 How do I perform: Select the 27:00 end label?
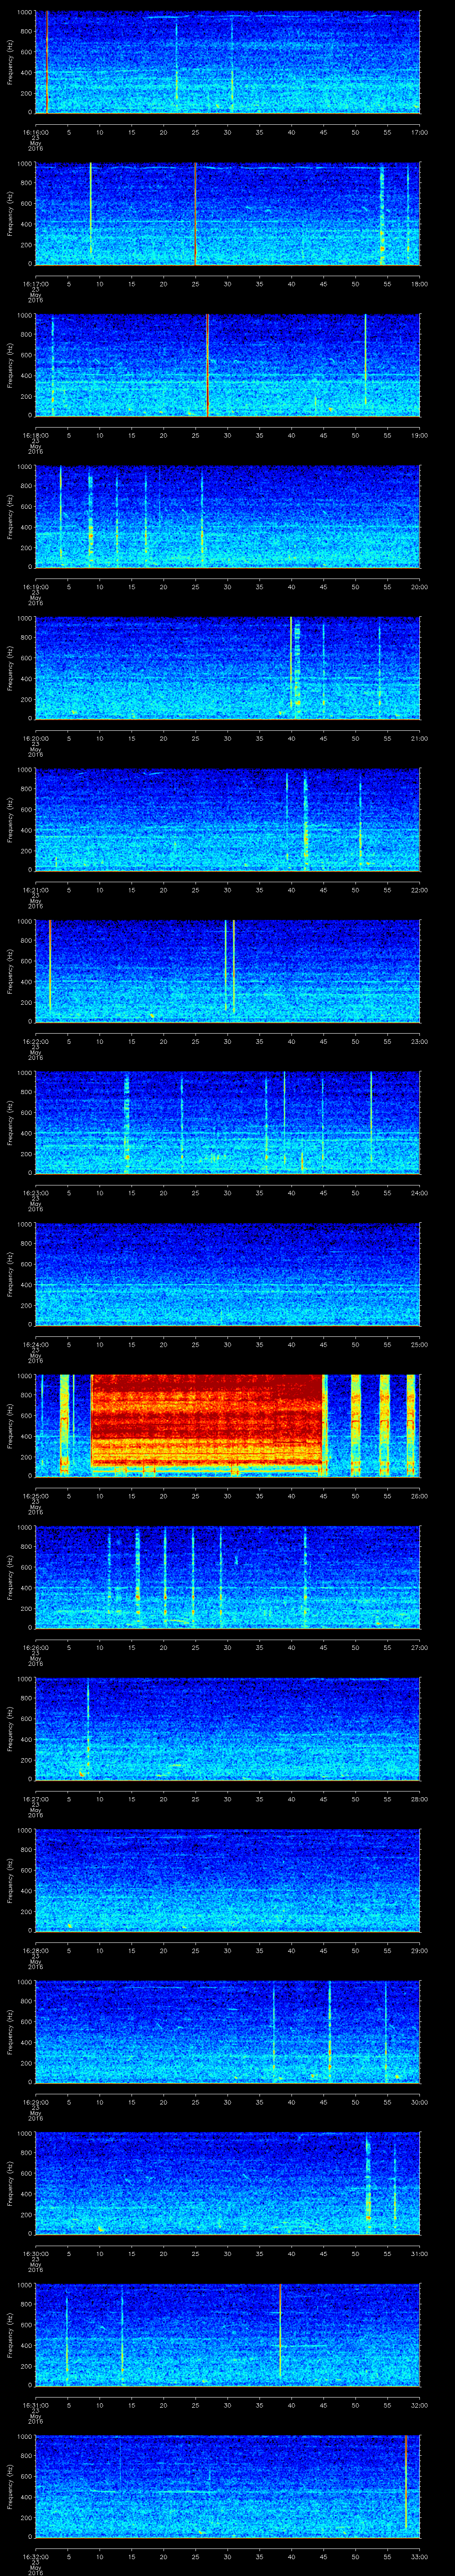[419, 1648]
